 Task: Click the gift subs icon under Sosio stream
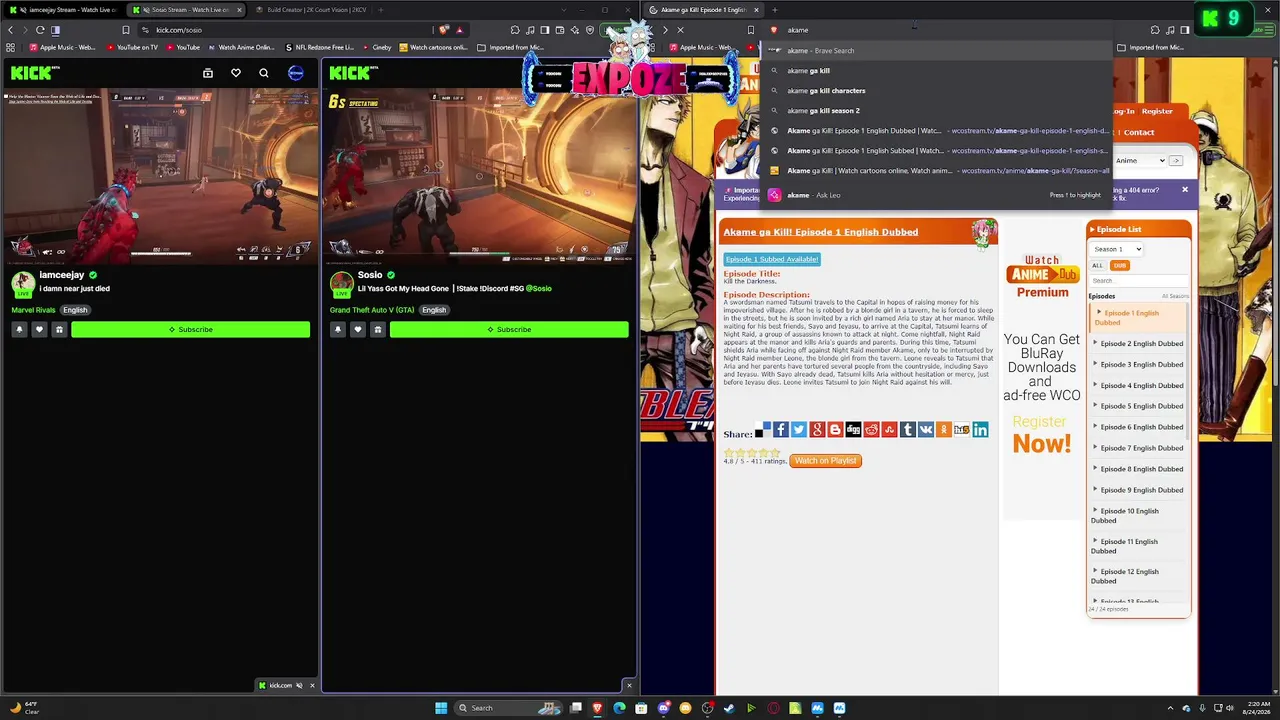pyautogui.click(x=377, y=329)
